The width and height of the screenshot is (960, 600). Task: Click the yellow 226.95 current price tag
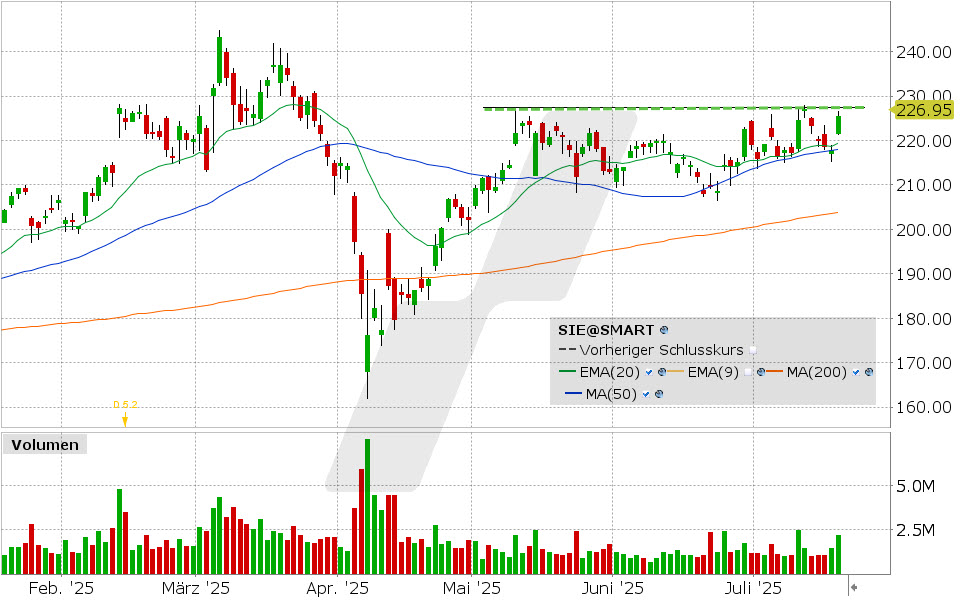coord(921,110)
